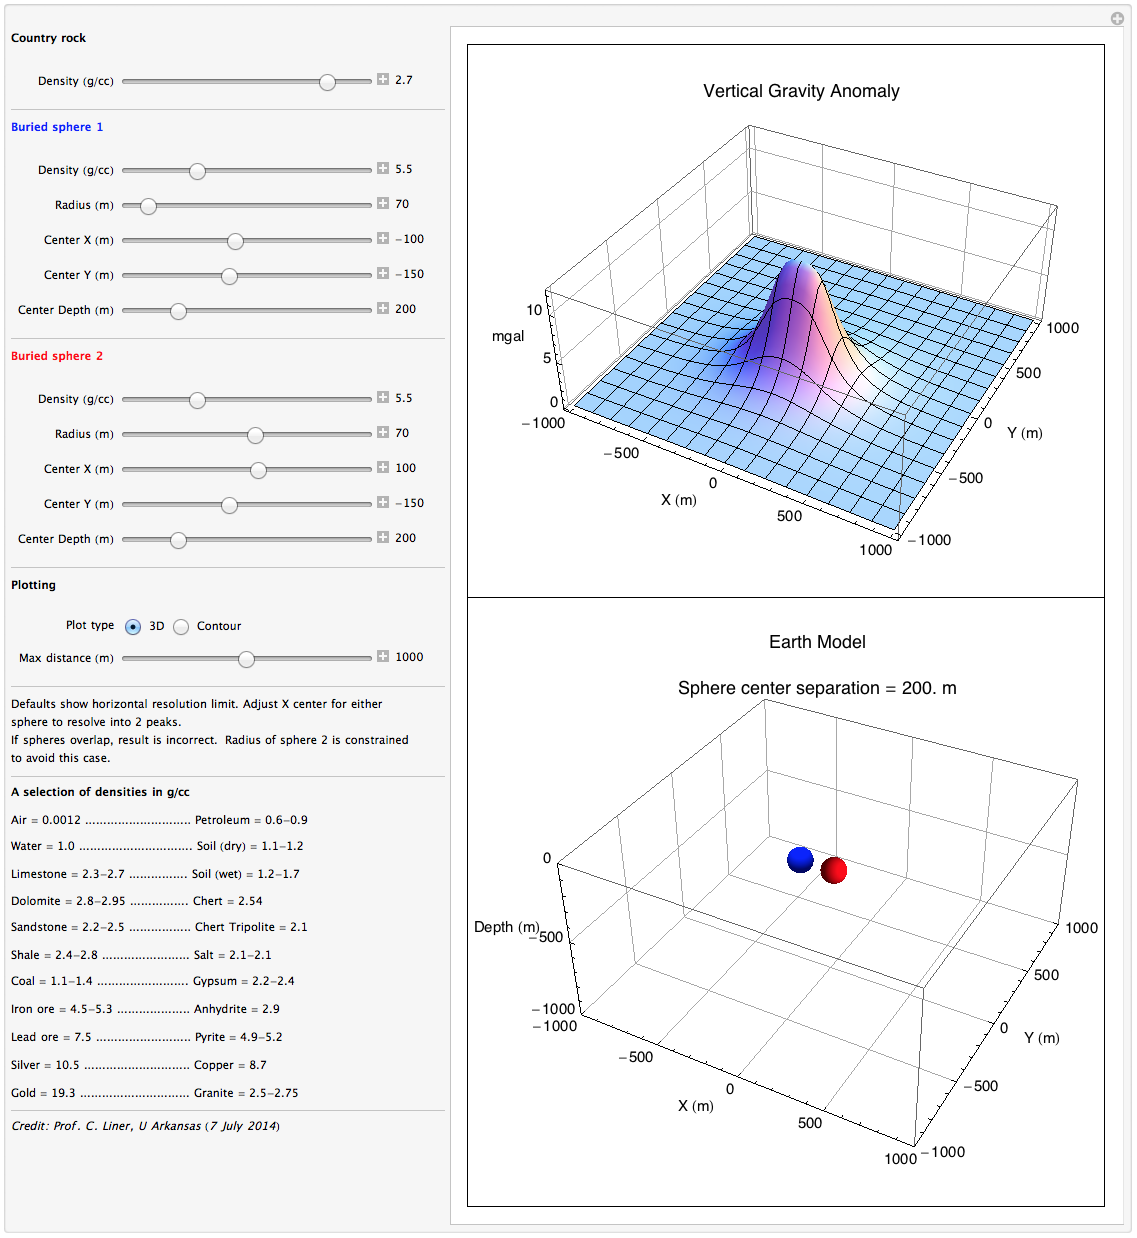1137x1238 pixels.
Task: Click the orange plus icon at top right
Action: pos(1117,20)
